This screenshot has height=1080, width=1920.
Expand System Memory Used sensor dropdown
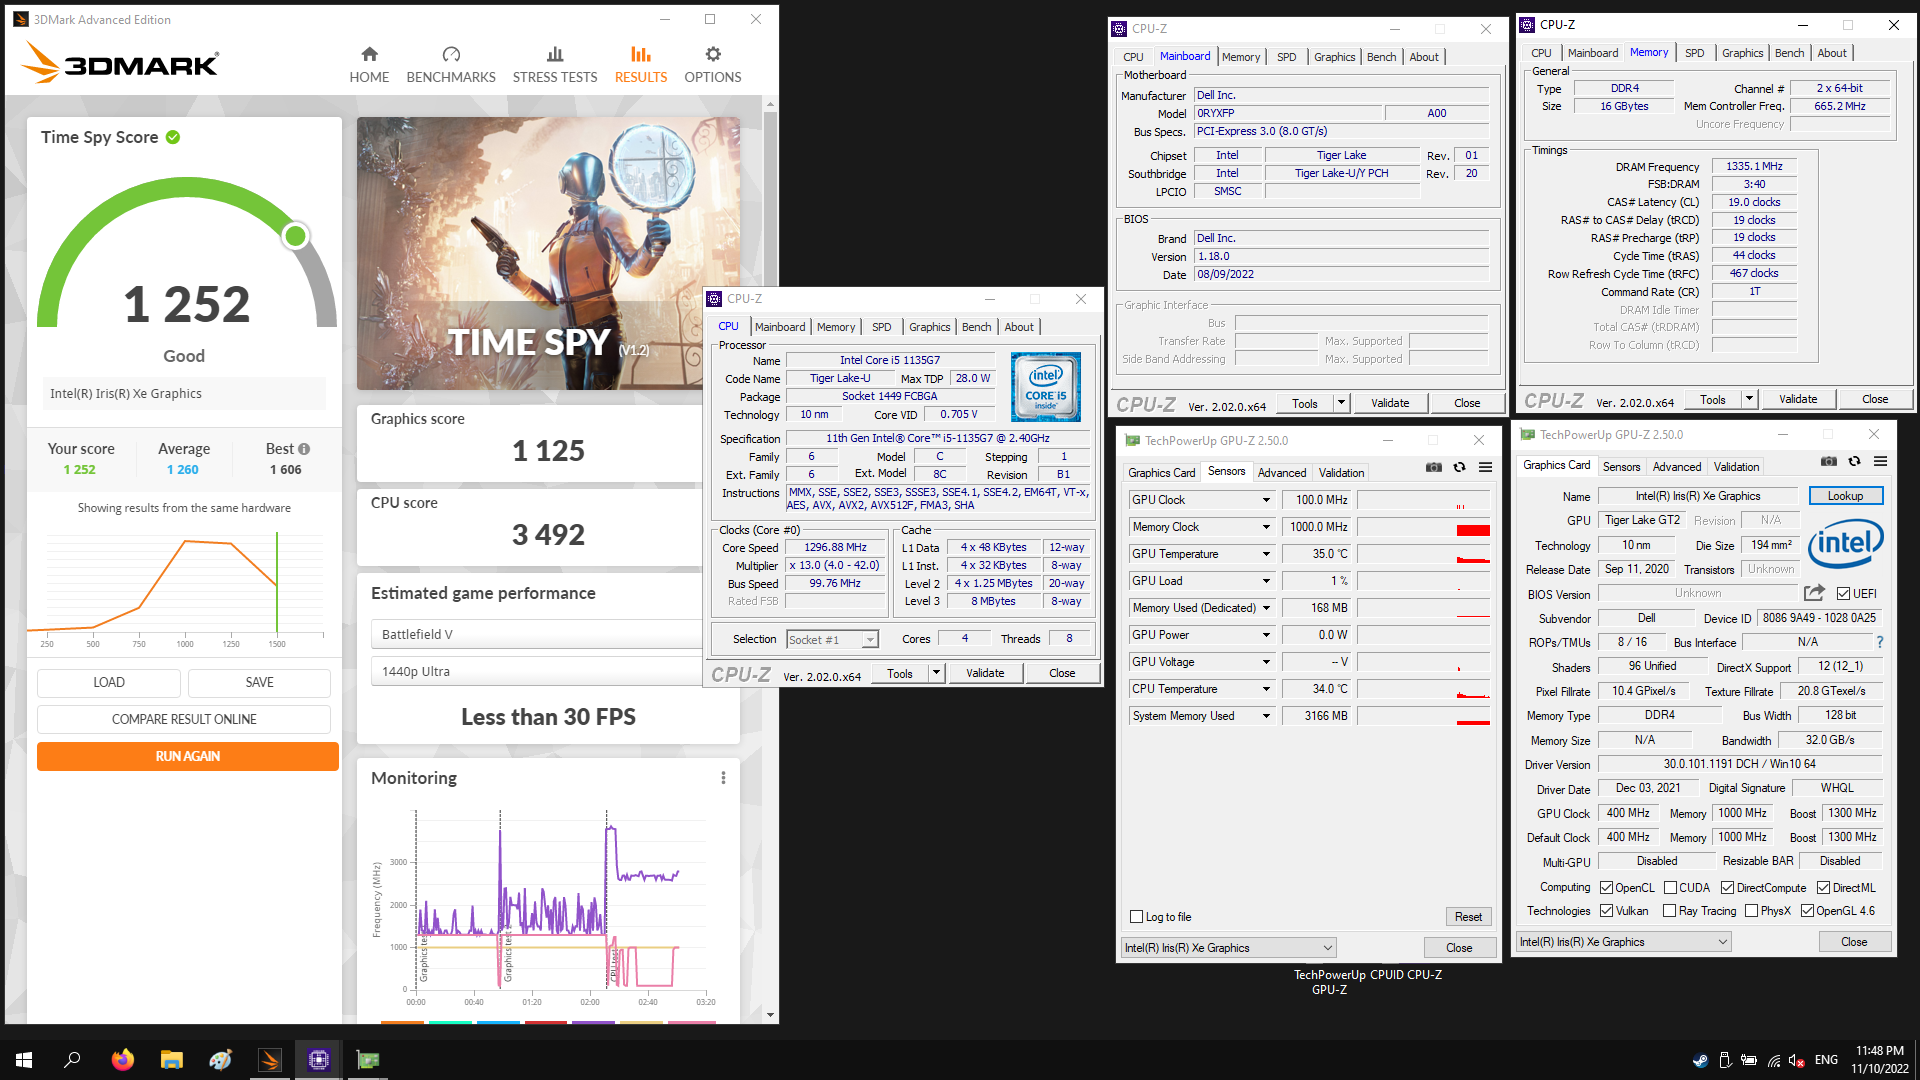coord(1266,716)
